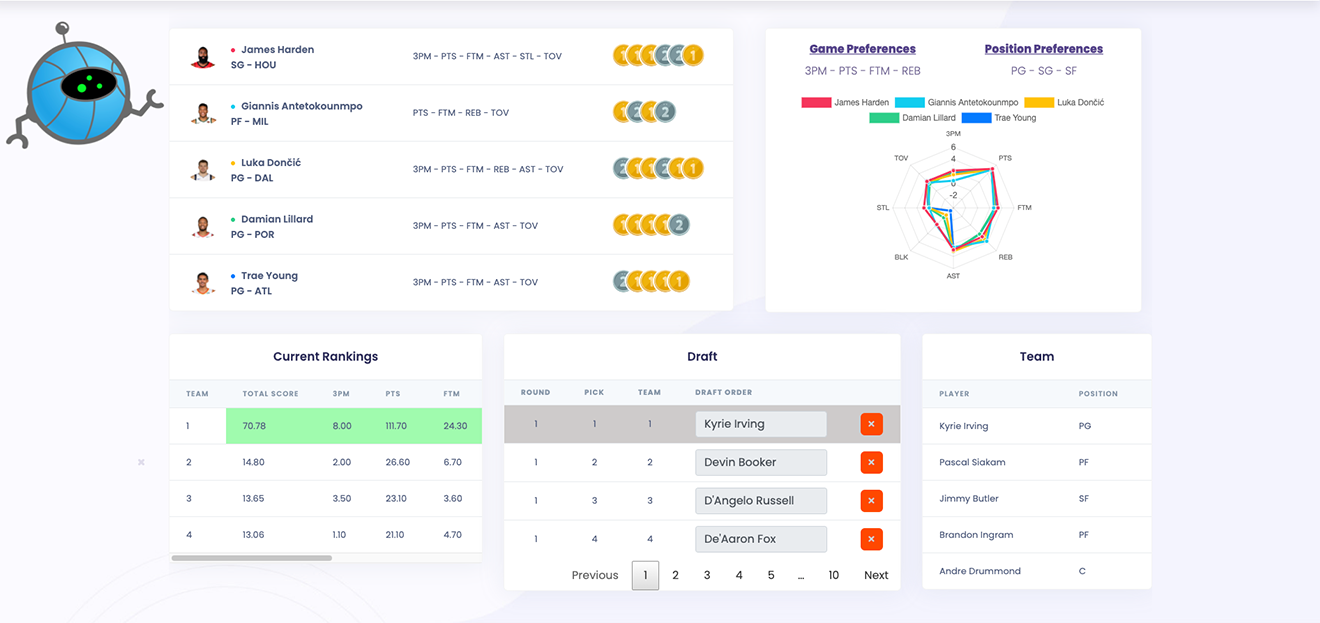Screen dimensions: 1320x623
Task: Jump to draft page 10
Action: pyautogui.click(x=833, y=575)
